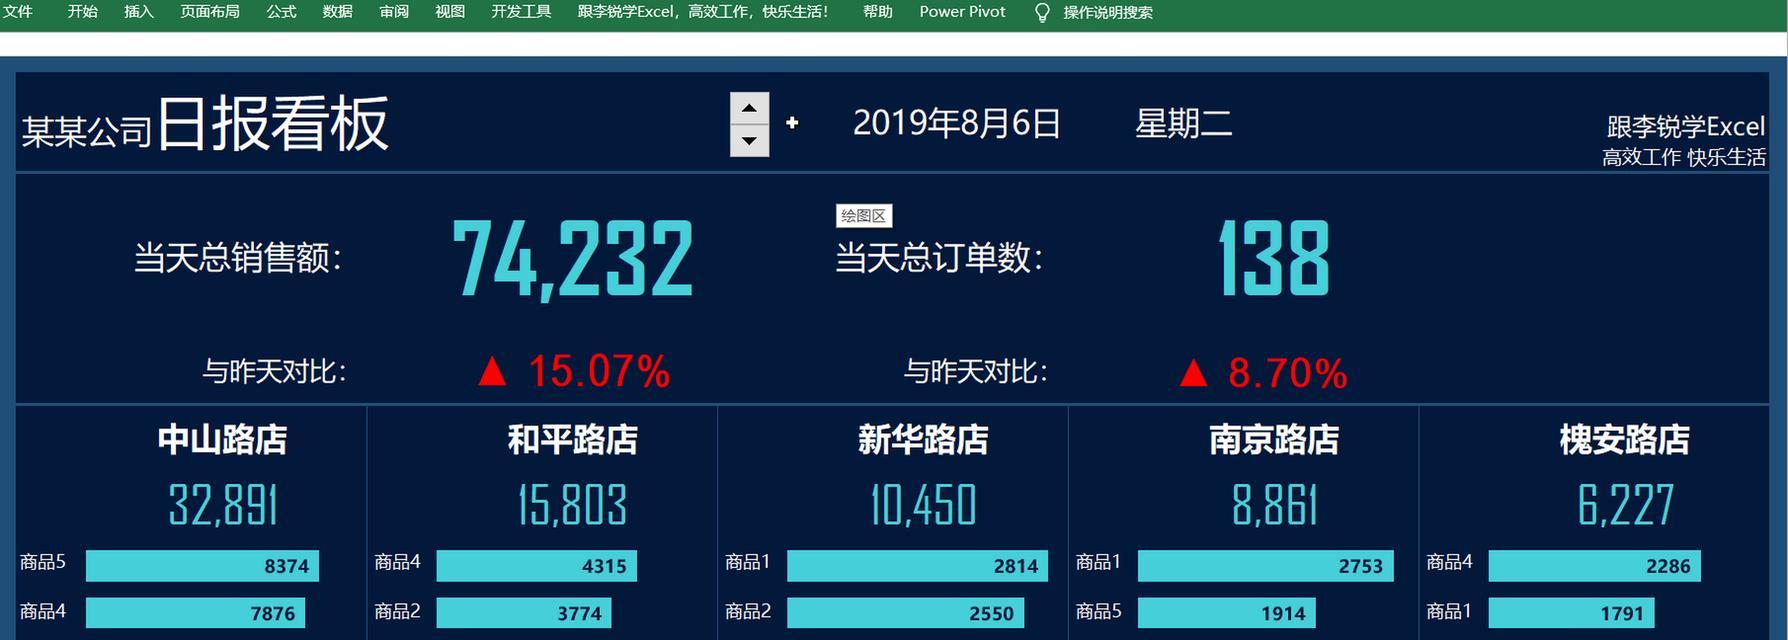Select total orders value 138
This screenshot has height=640, width=1788.
(1274, 259)
